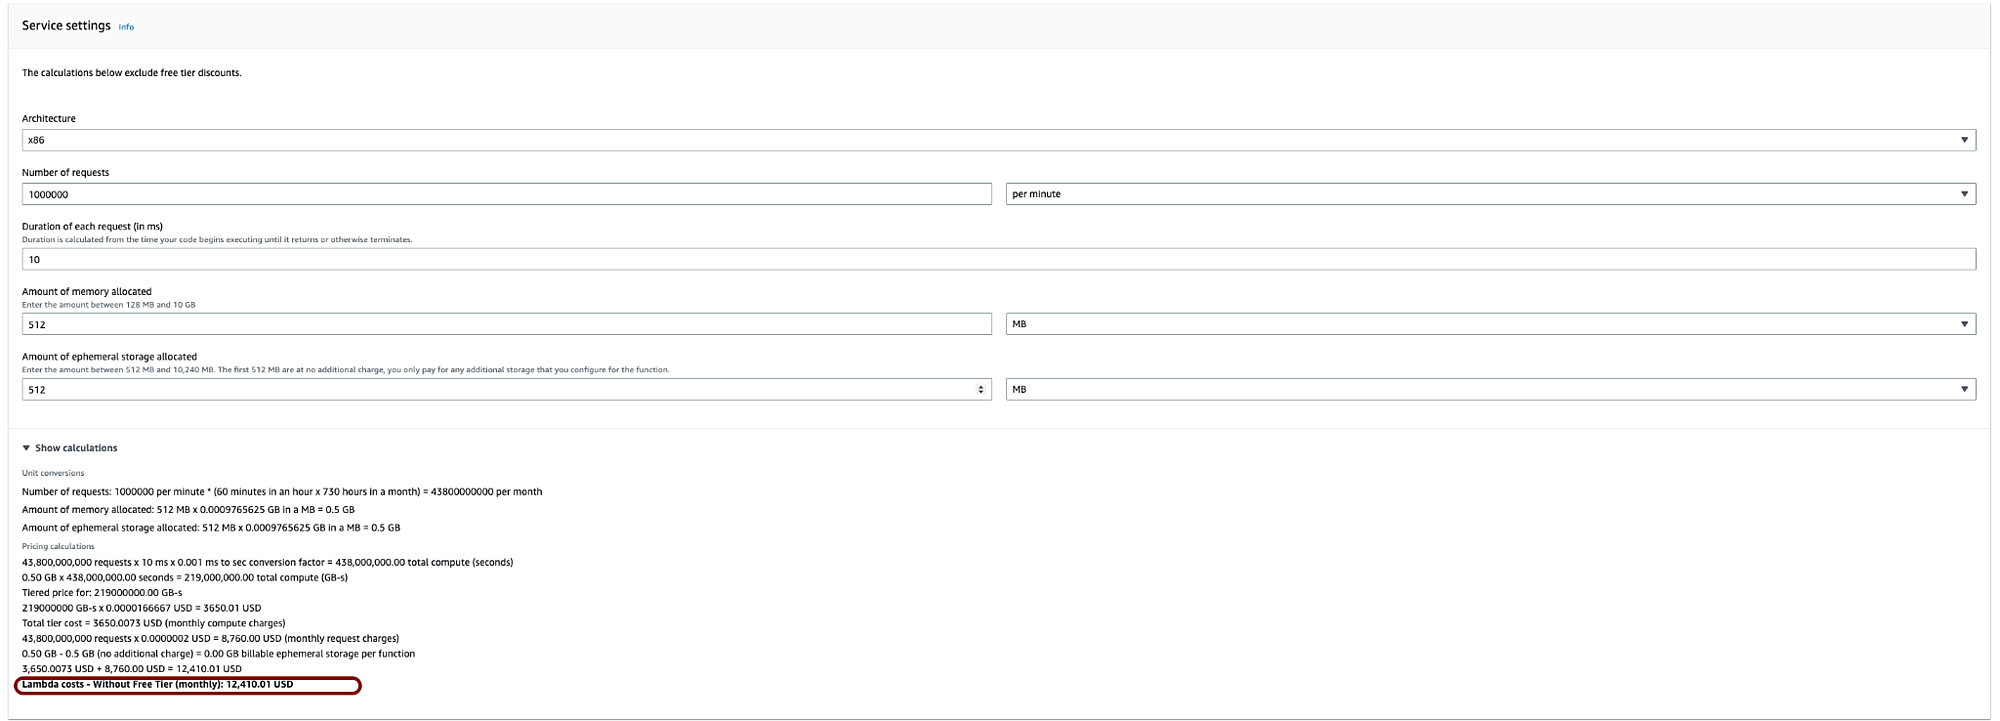Click the 'Amount of memory allocated: 512 MB' conversion line
This screenshot has width=2000, height=721.
[x=188, y=510]
